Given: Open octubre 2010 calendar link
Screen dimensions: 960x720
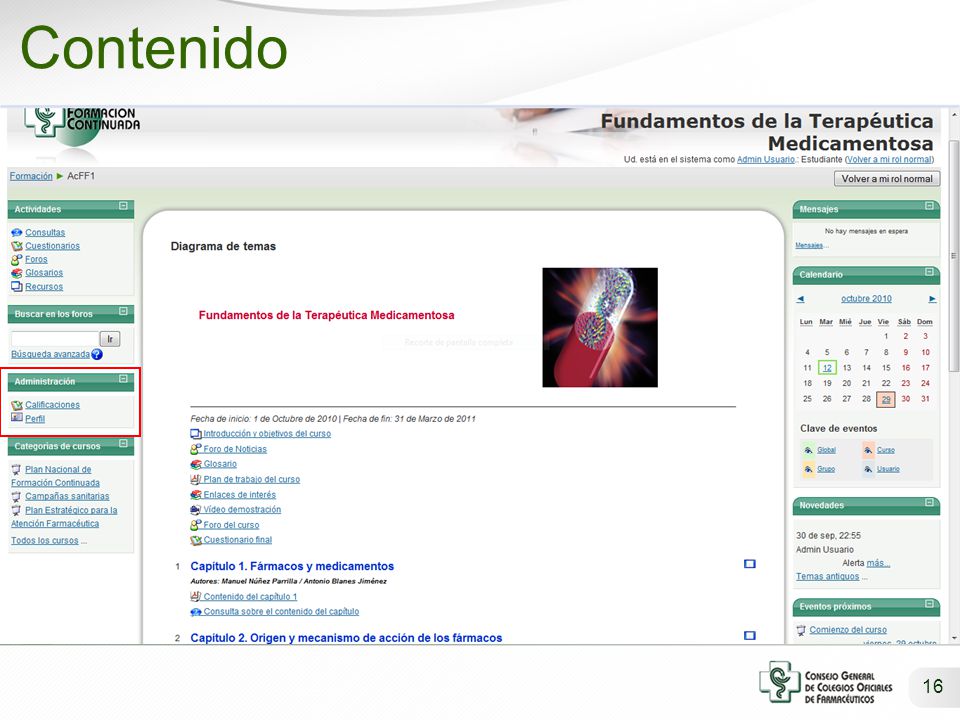Looking at the screenshot, I should tap(866, 299).
